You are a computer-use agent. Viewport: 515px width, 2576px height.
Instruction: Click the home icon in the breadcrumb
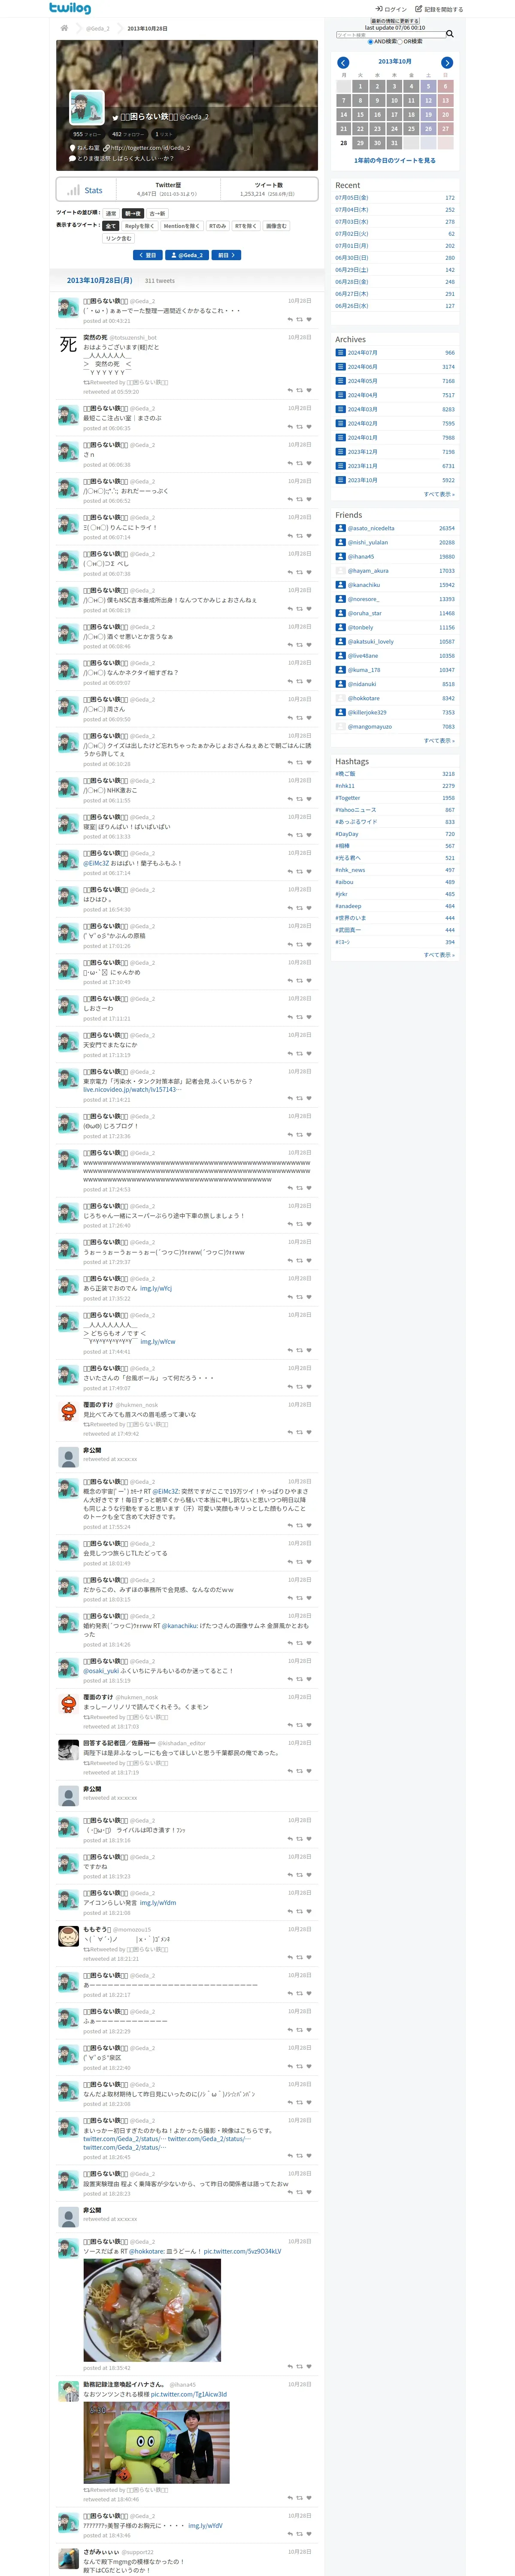pos(64,28)
